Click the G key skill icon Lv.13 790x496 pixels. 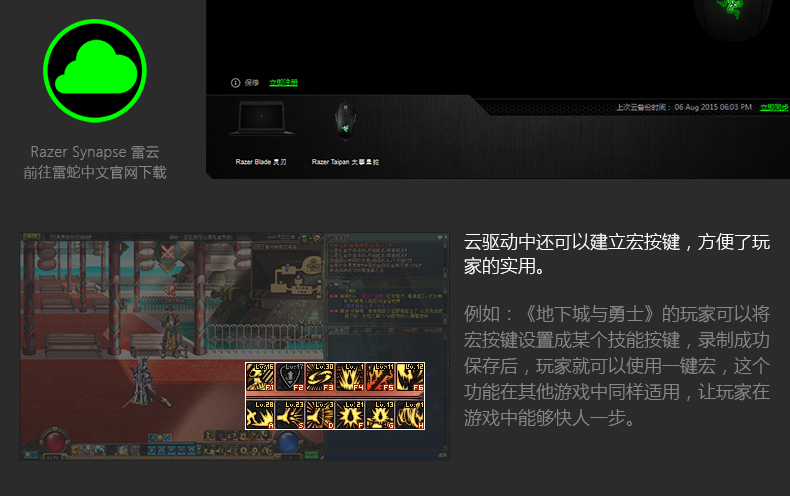click(380, 414)
